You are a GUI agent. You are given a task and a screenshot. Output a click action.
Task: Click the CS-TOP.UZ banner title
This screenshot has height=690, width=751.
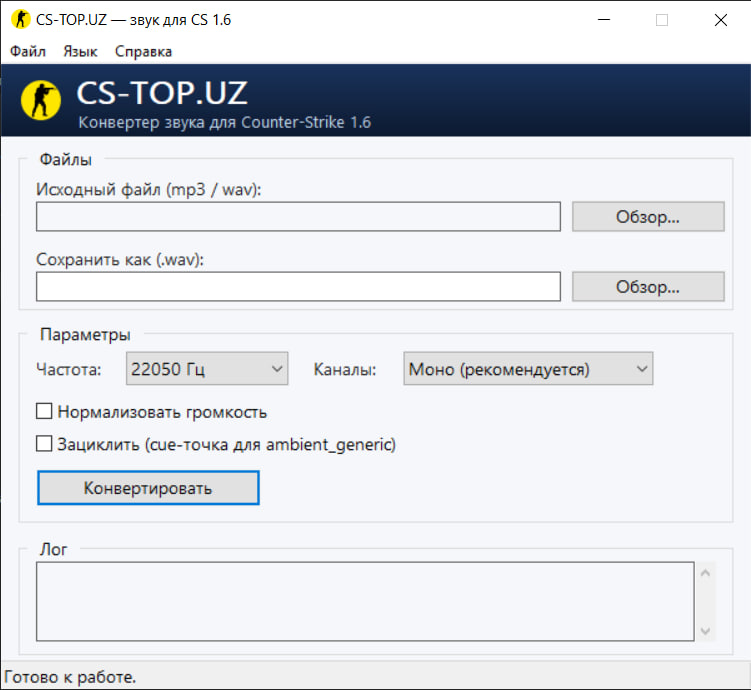point(162,92)
